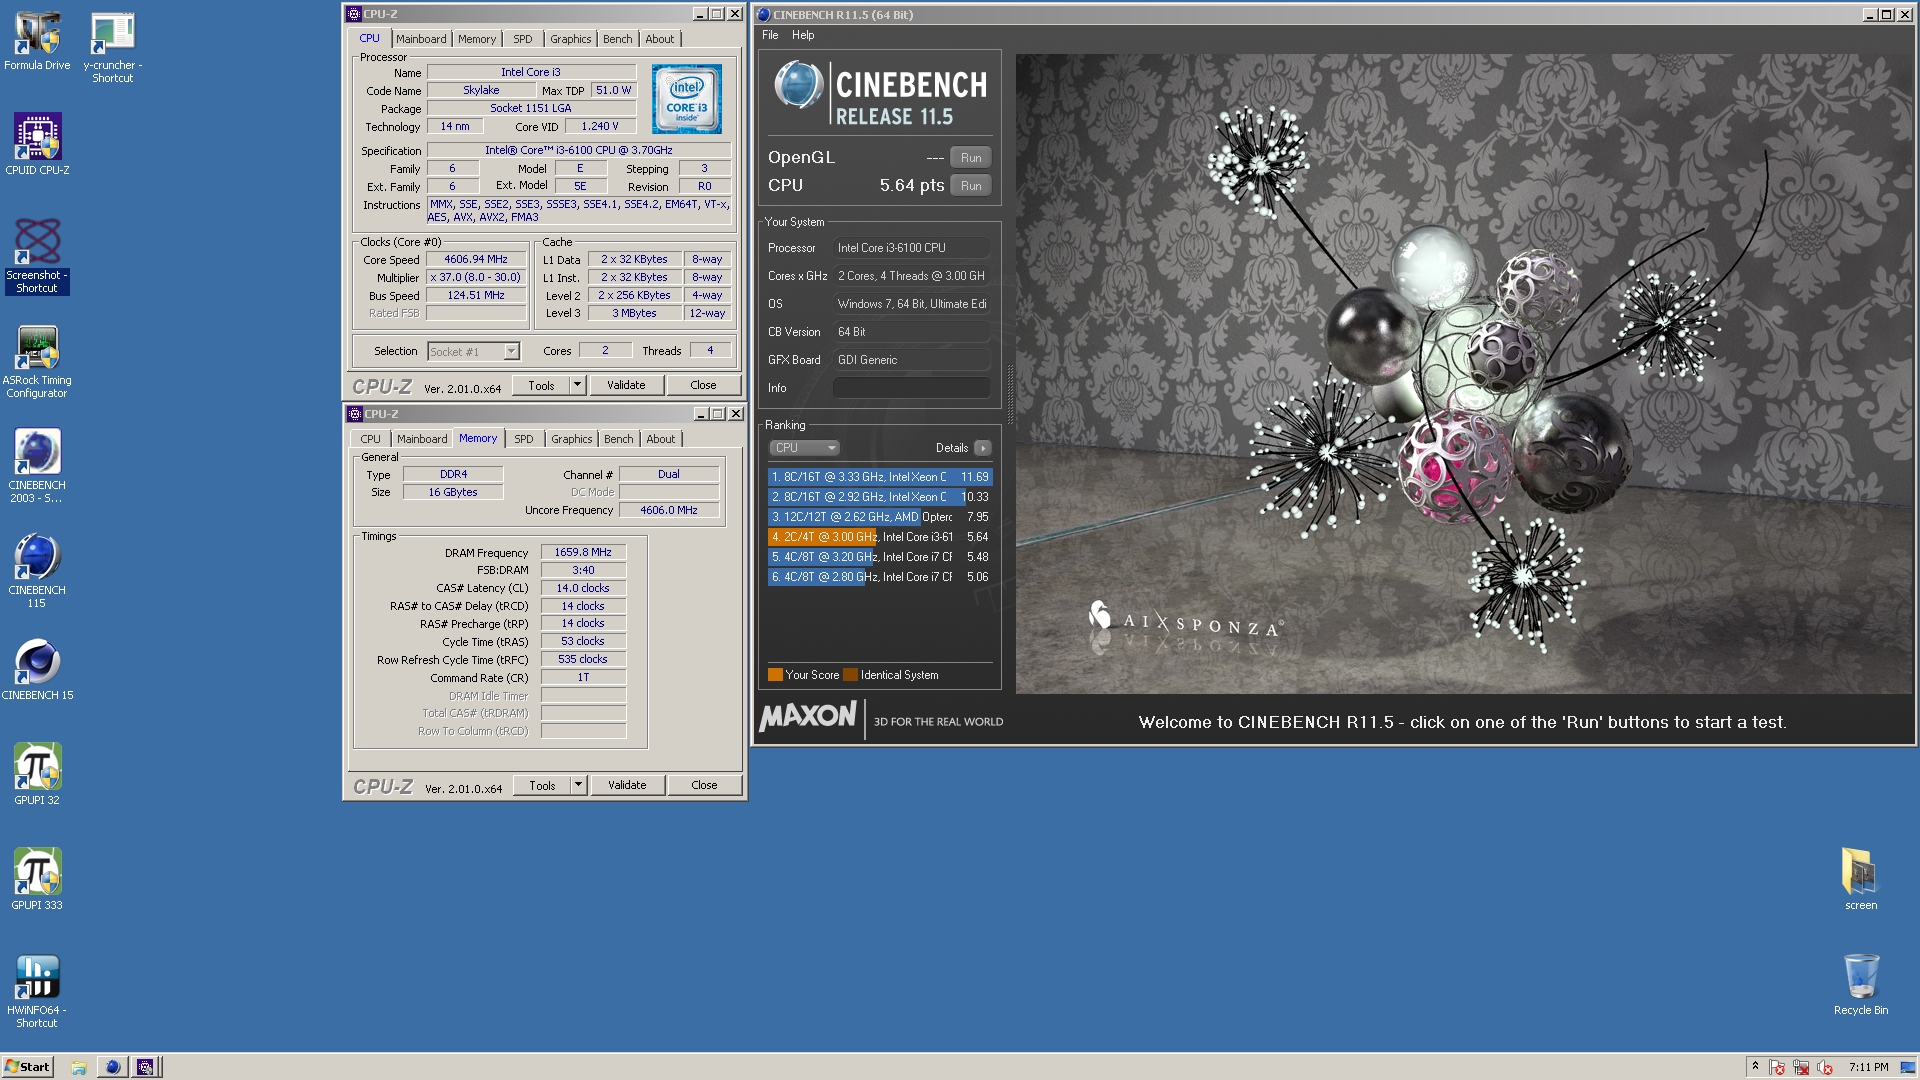Open the File menu in Cinebench
Screen dimensions: 1920x1080
[x=770, y=35]
